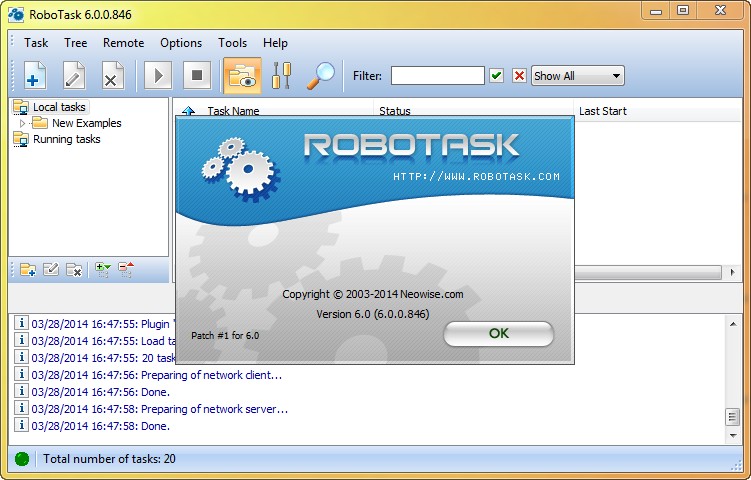Select Running tasks tree node

(67, 139)
